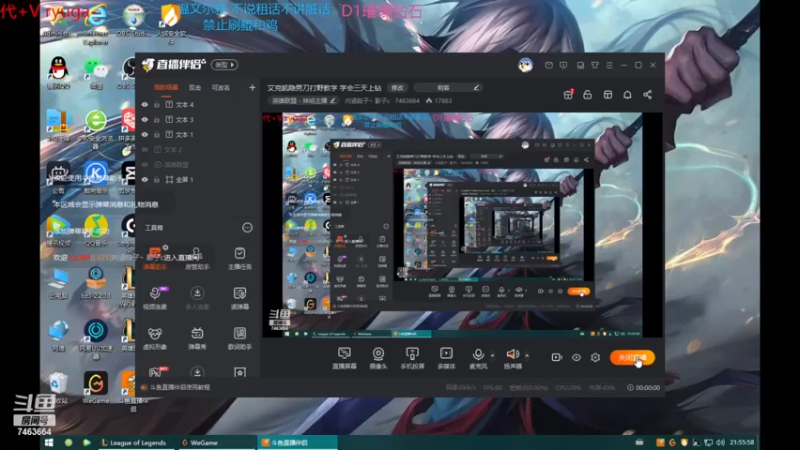Mute the 扬声器 speaker

[513, 358]
